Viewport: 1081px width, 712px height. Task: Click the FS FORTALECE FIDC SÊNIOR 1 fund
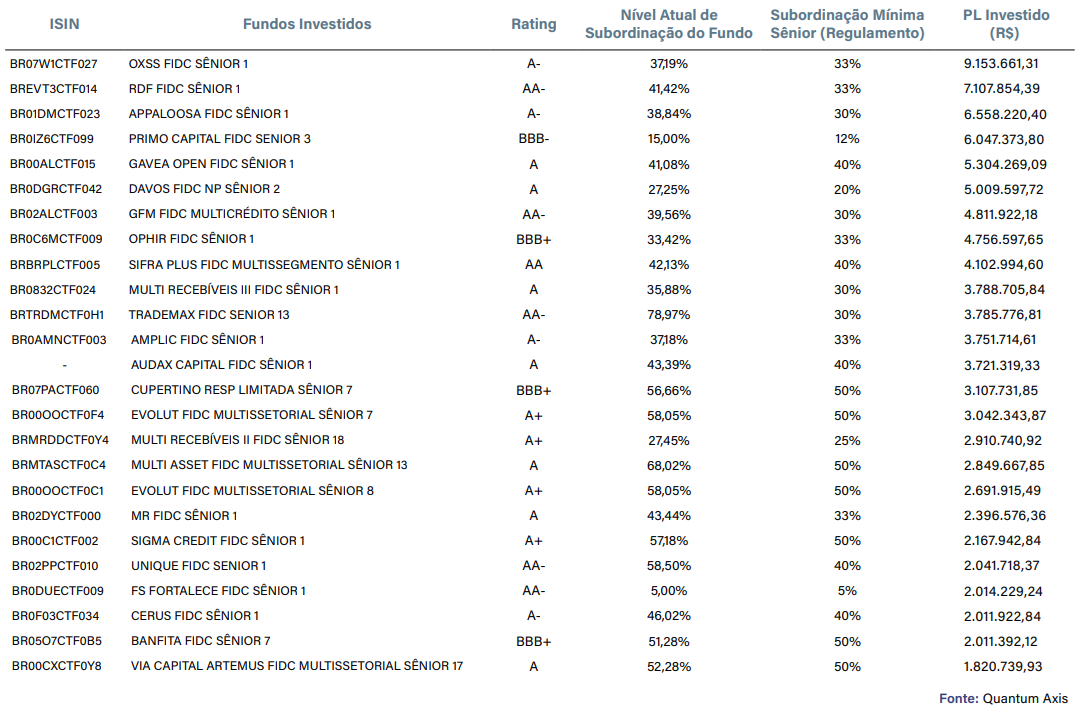coord(218,591)
